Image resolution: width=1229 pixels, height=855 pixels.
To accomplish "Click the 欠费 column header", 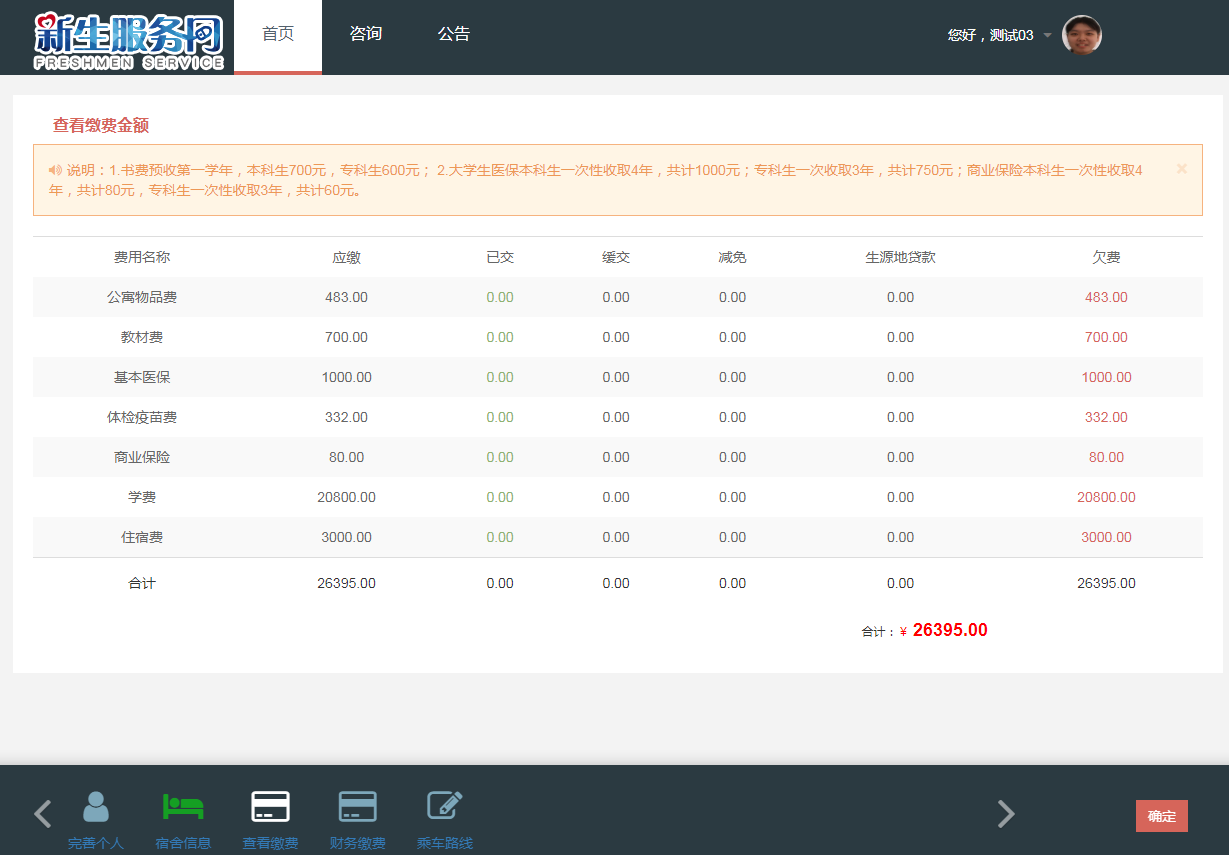I will pyautogui.click(x=1106, y=257).
